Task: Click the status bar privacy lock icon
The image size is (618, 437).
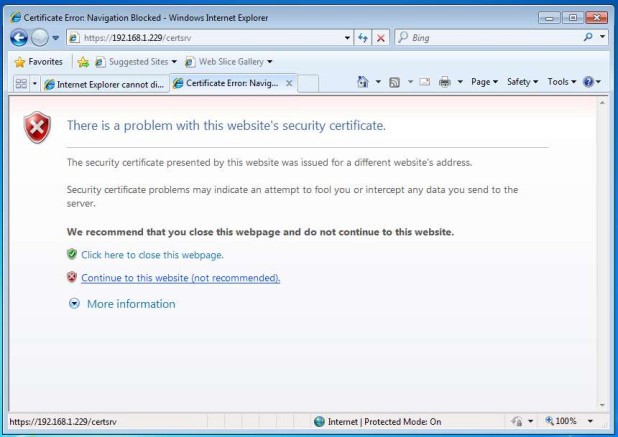Action: tap(517, 421)
